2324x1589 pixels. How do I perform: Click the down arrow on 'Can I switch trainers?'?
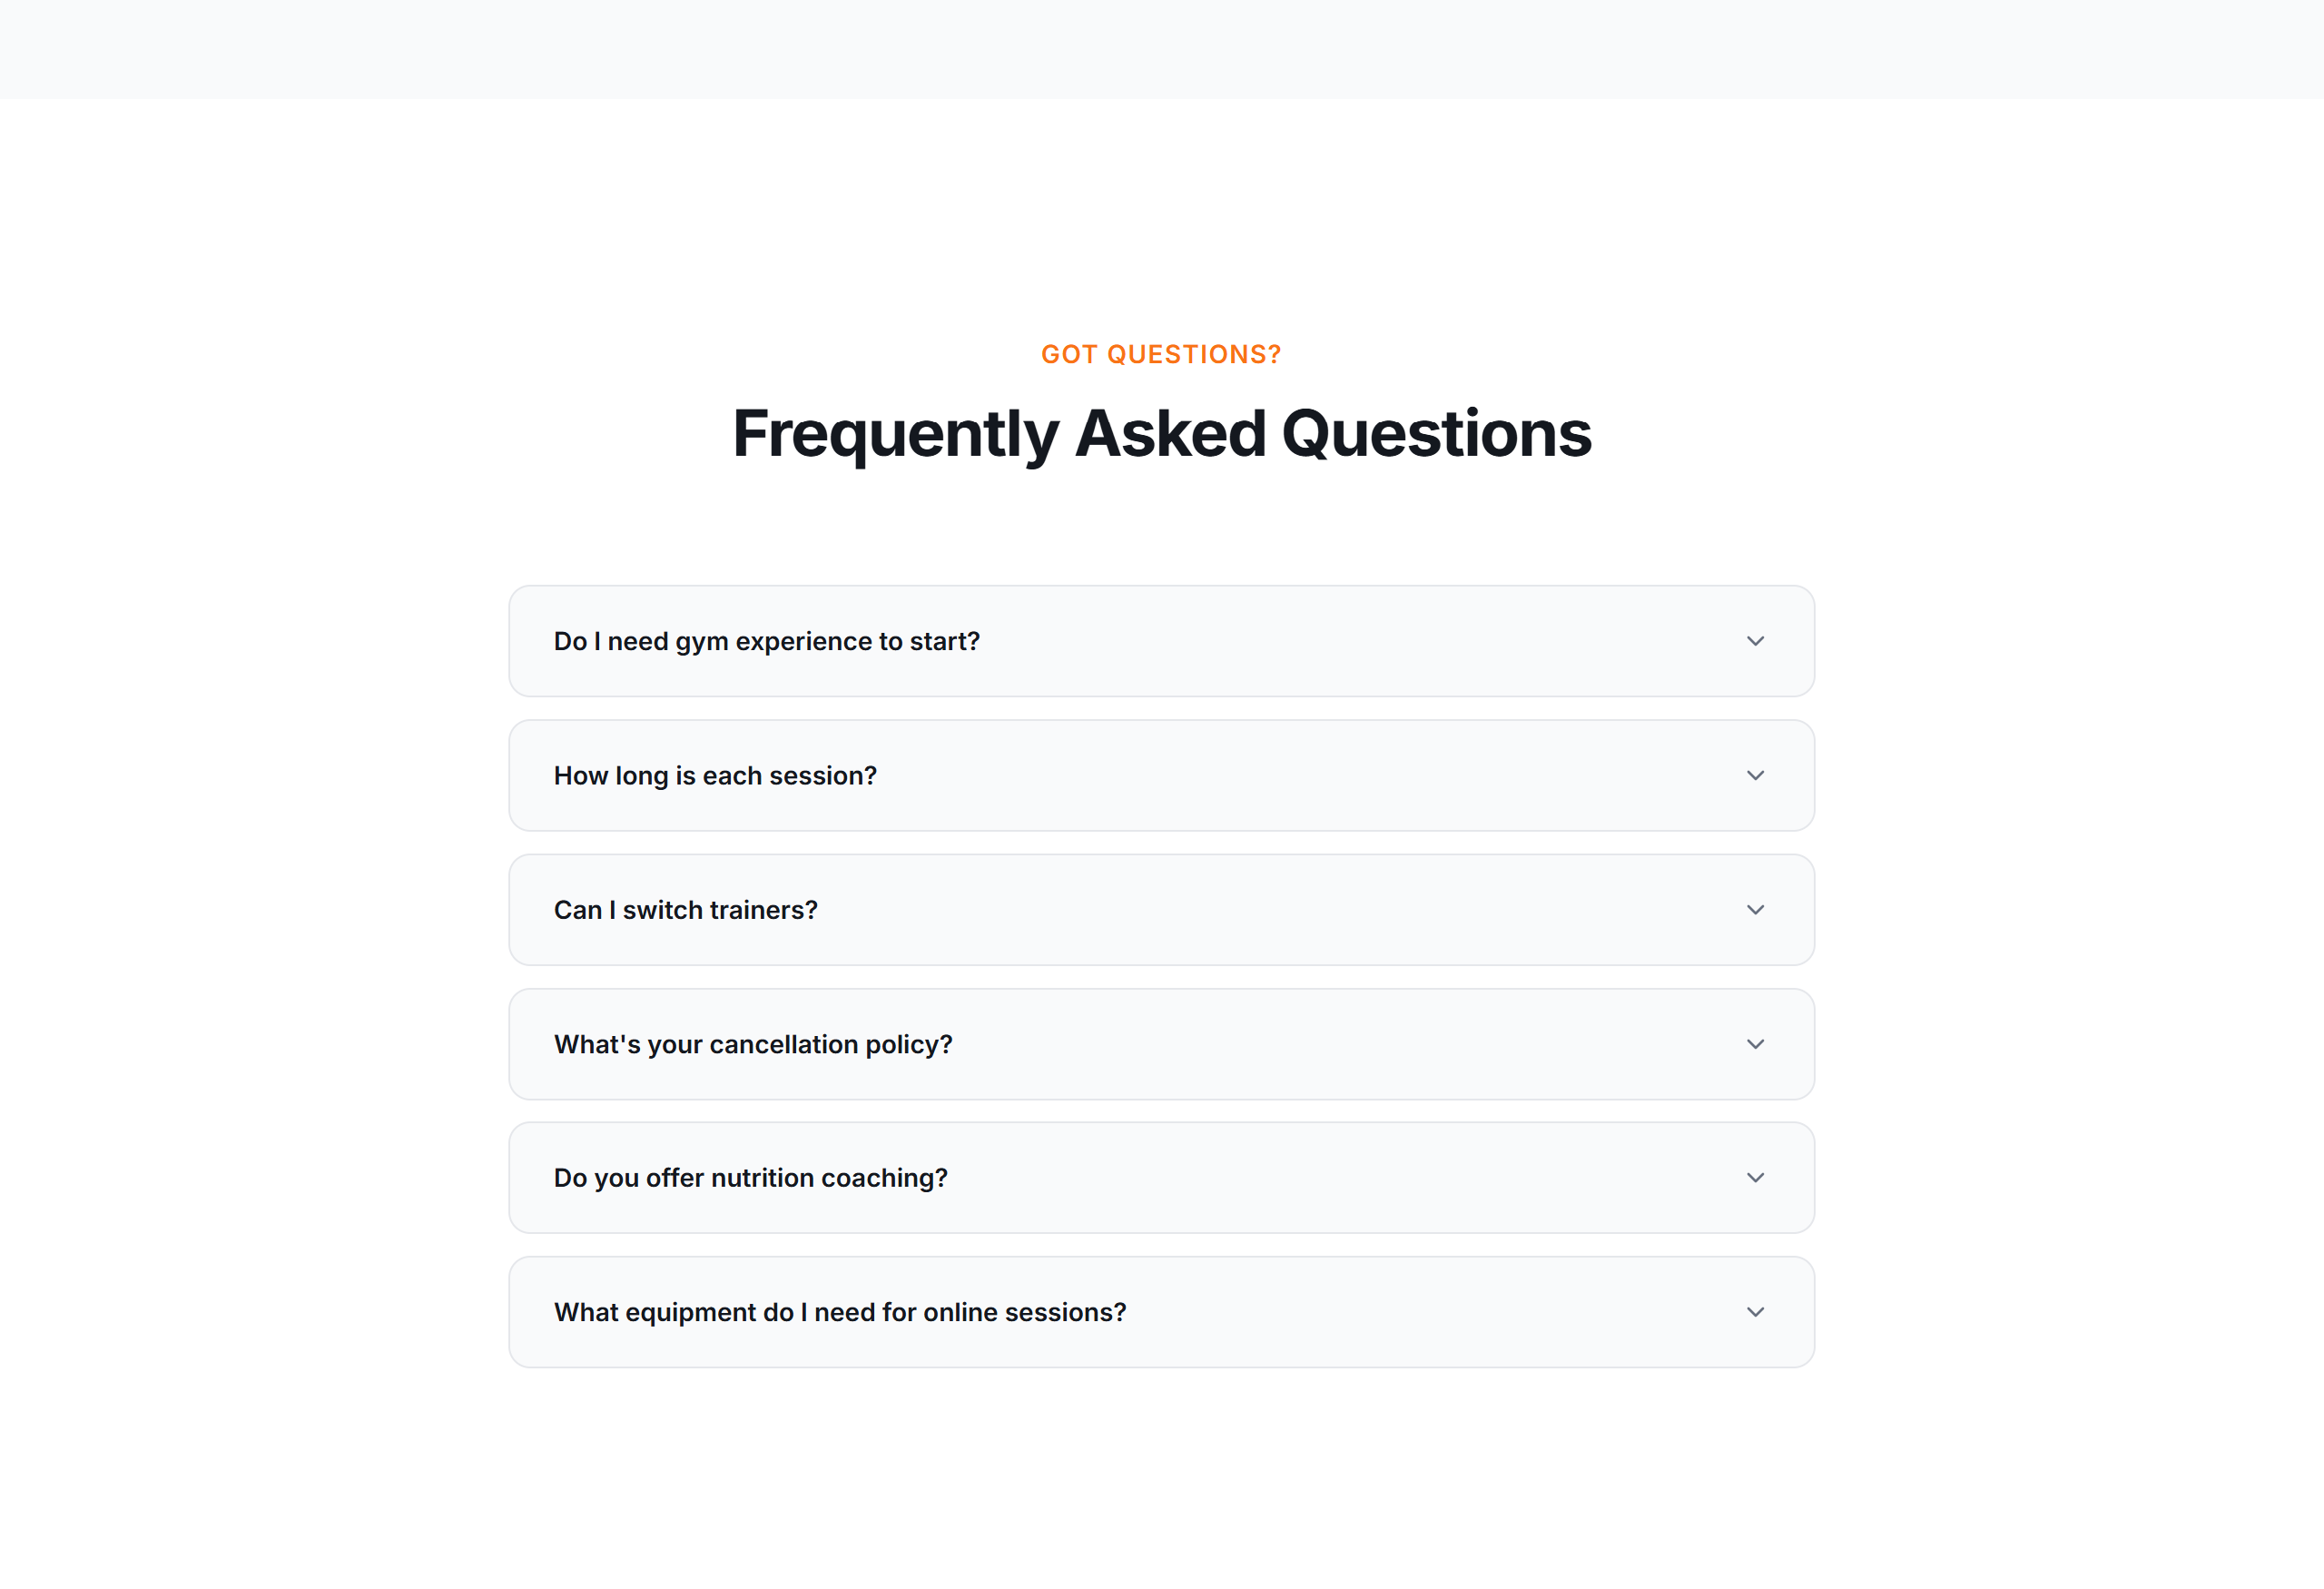point(1755,909)
